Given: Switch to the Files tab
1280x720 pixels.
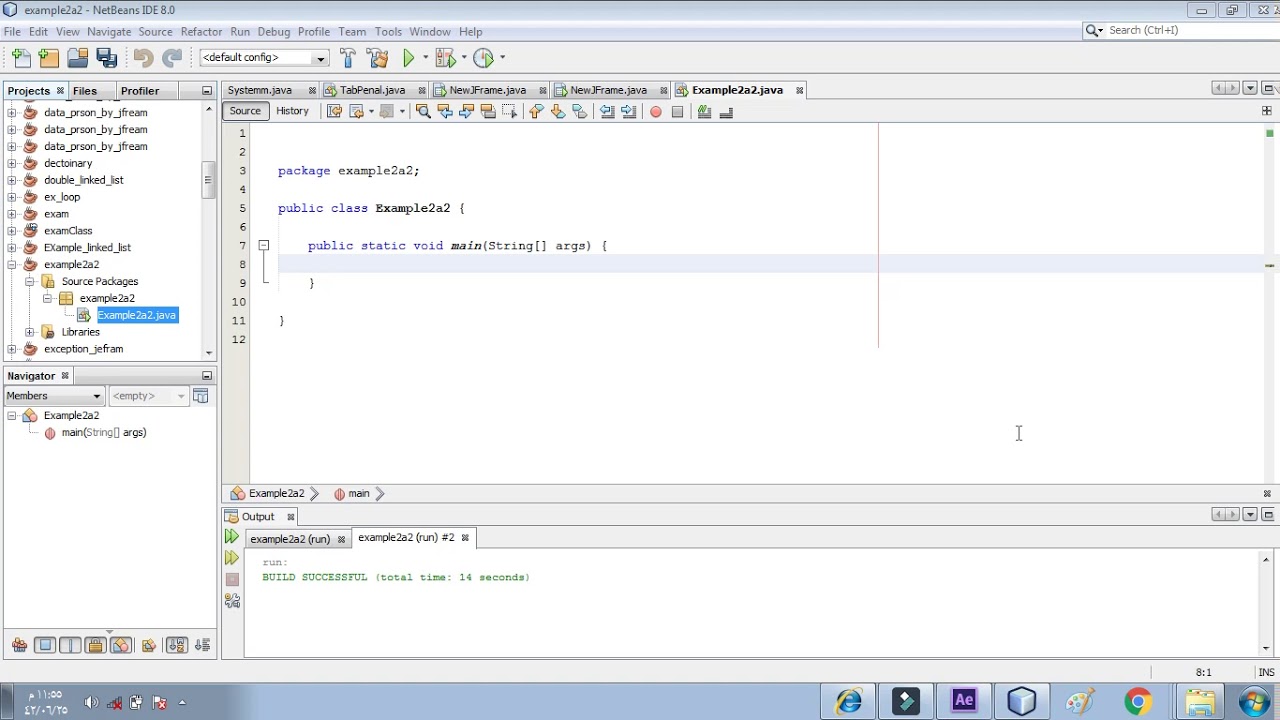Looking at the screenshot, I should [x=85, y=91].
